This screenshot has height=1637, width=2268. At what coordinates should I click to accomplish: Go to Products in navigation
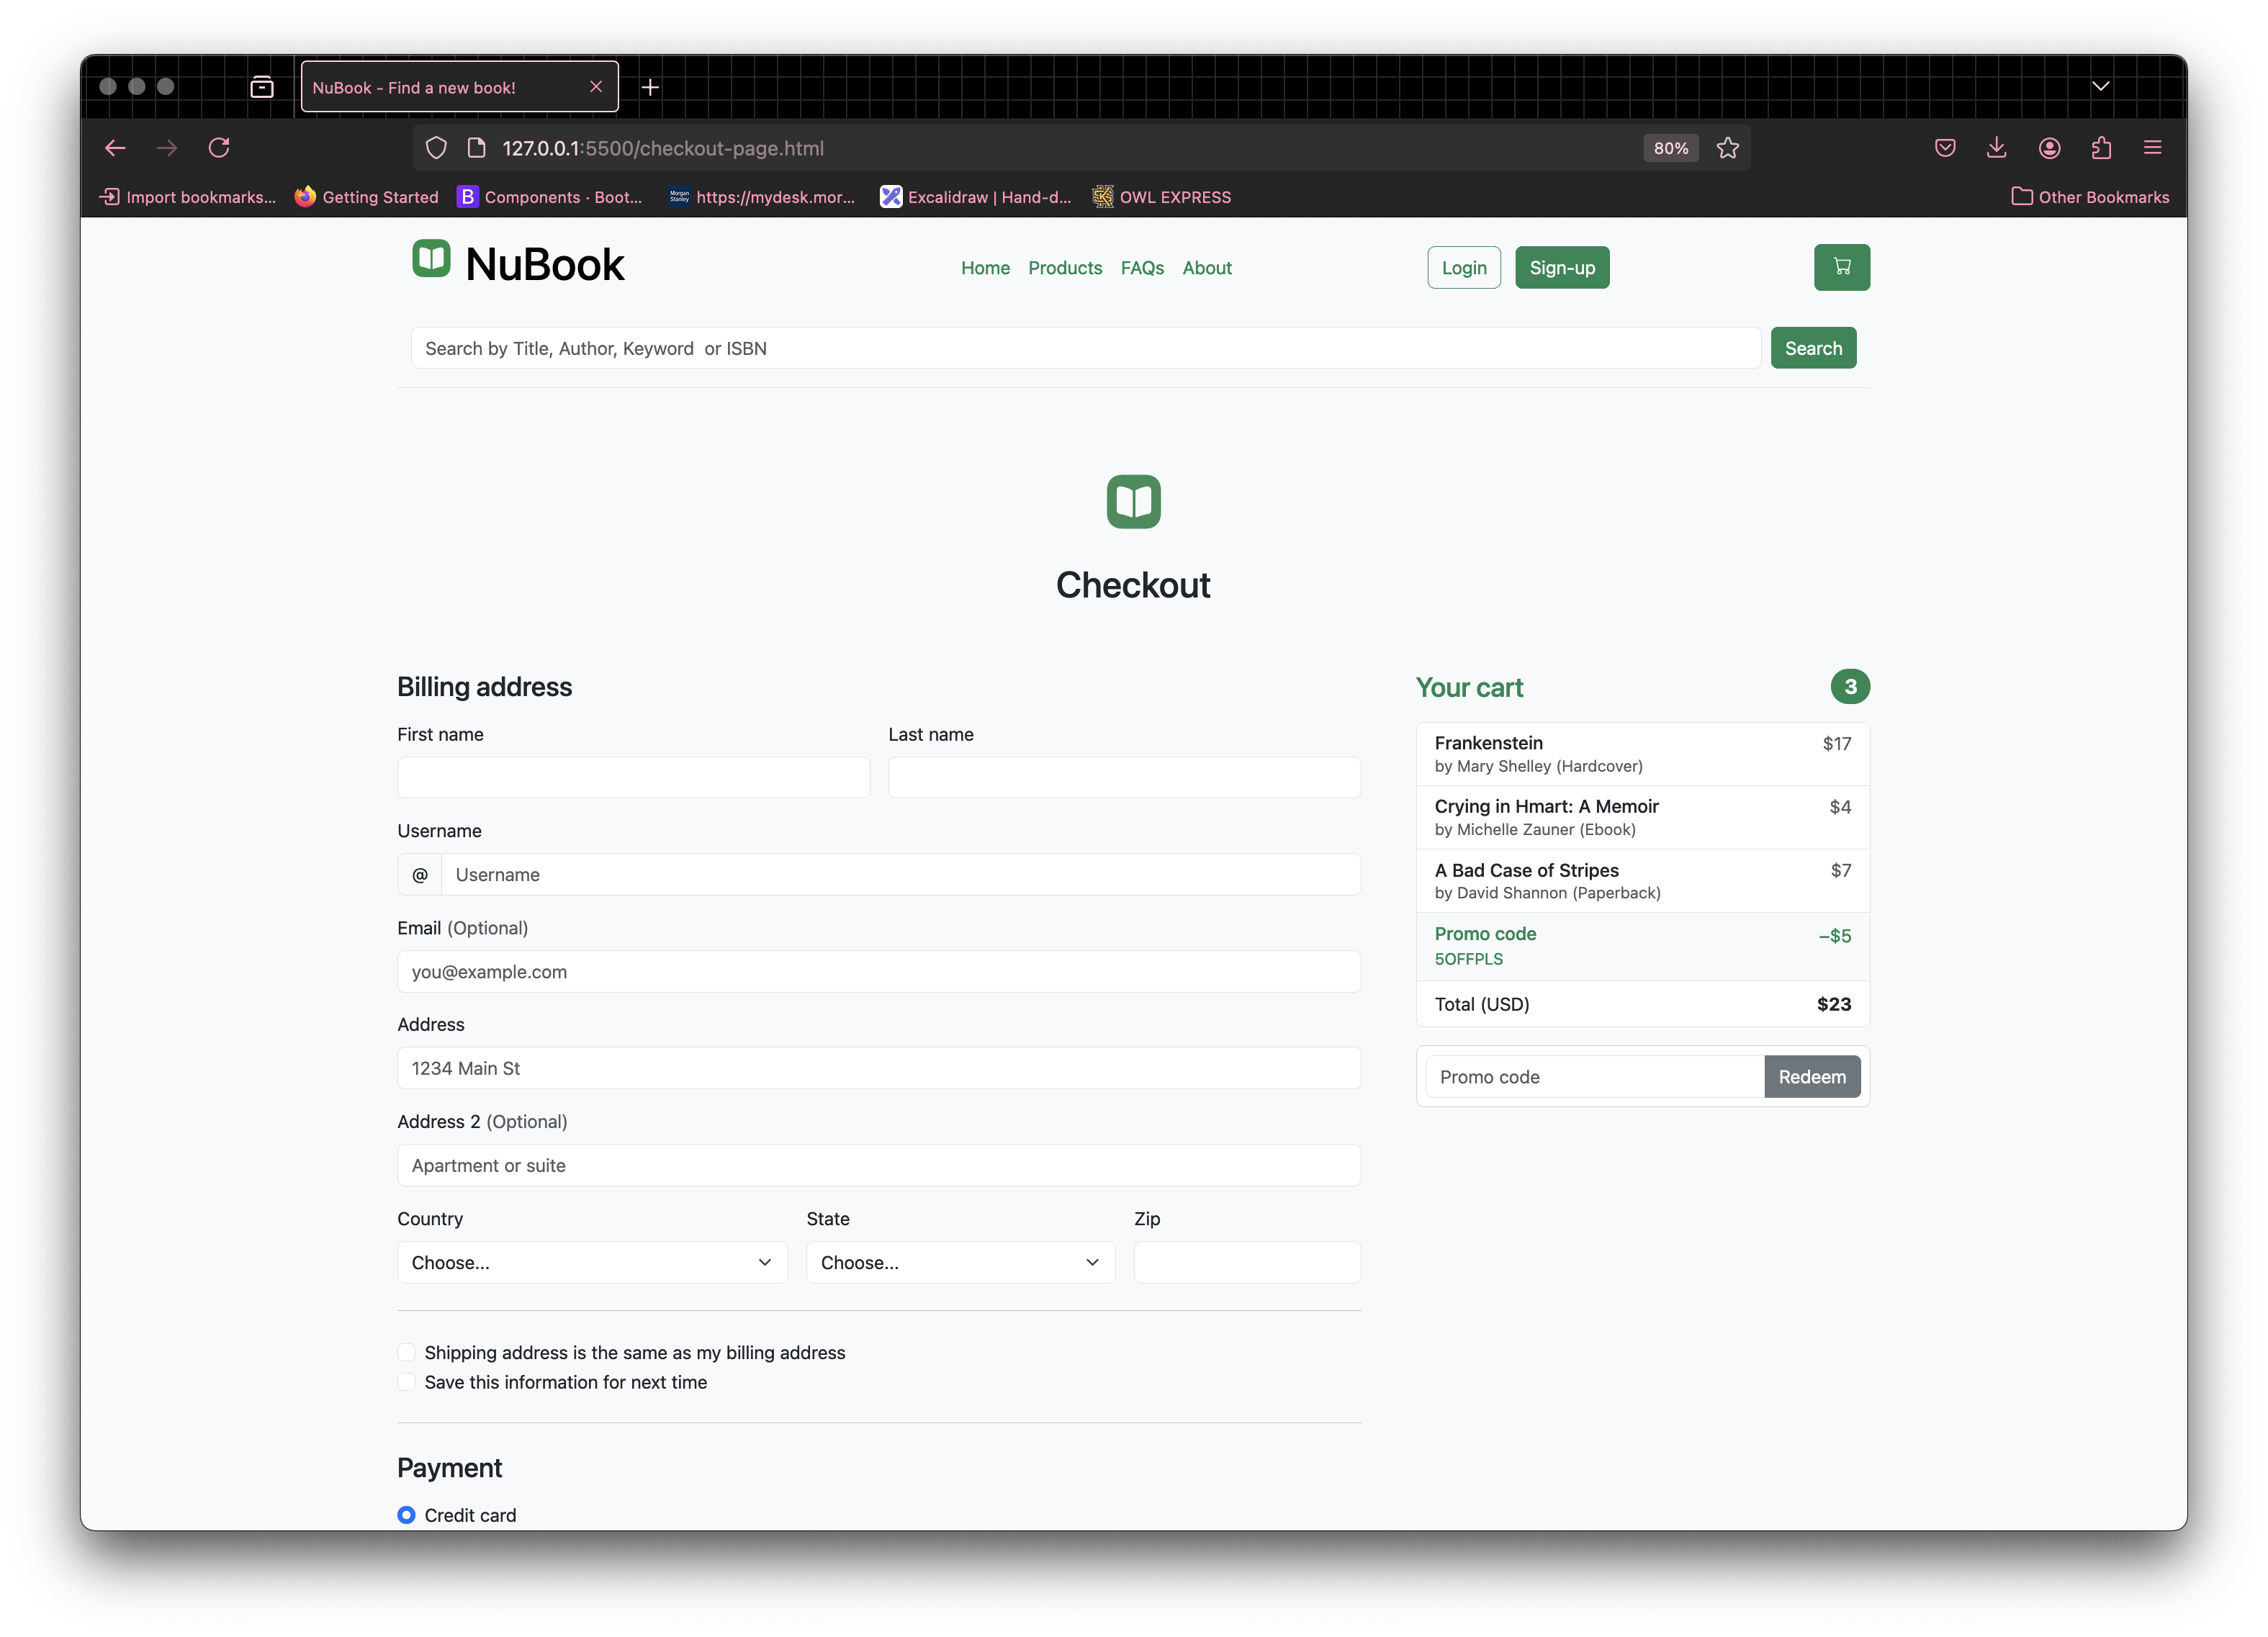point(1064,268)
